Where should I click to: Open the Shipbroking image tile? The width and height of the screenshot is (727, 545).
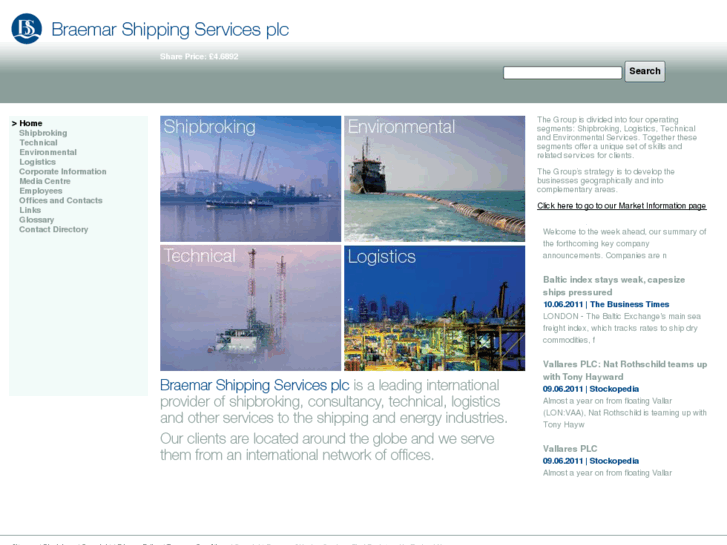(x=250, y=179)
